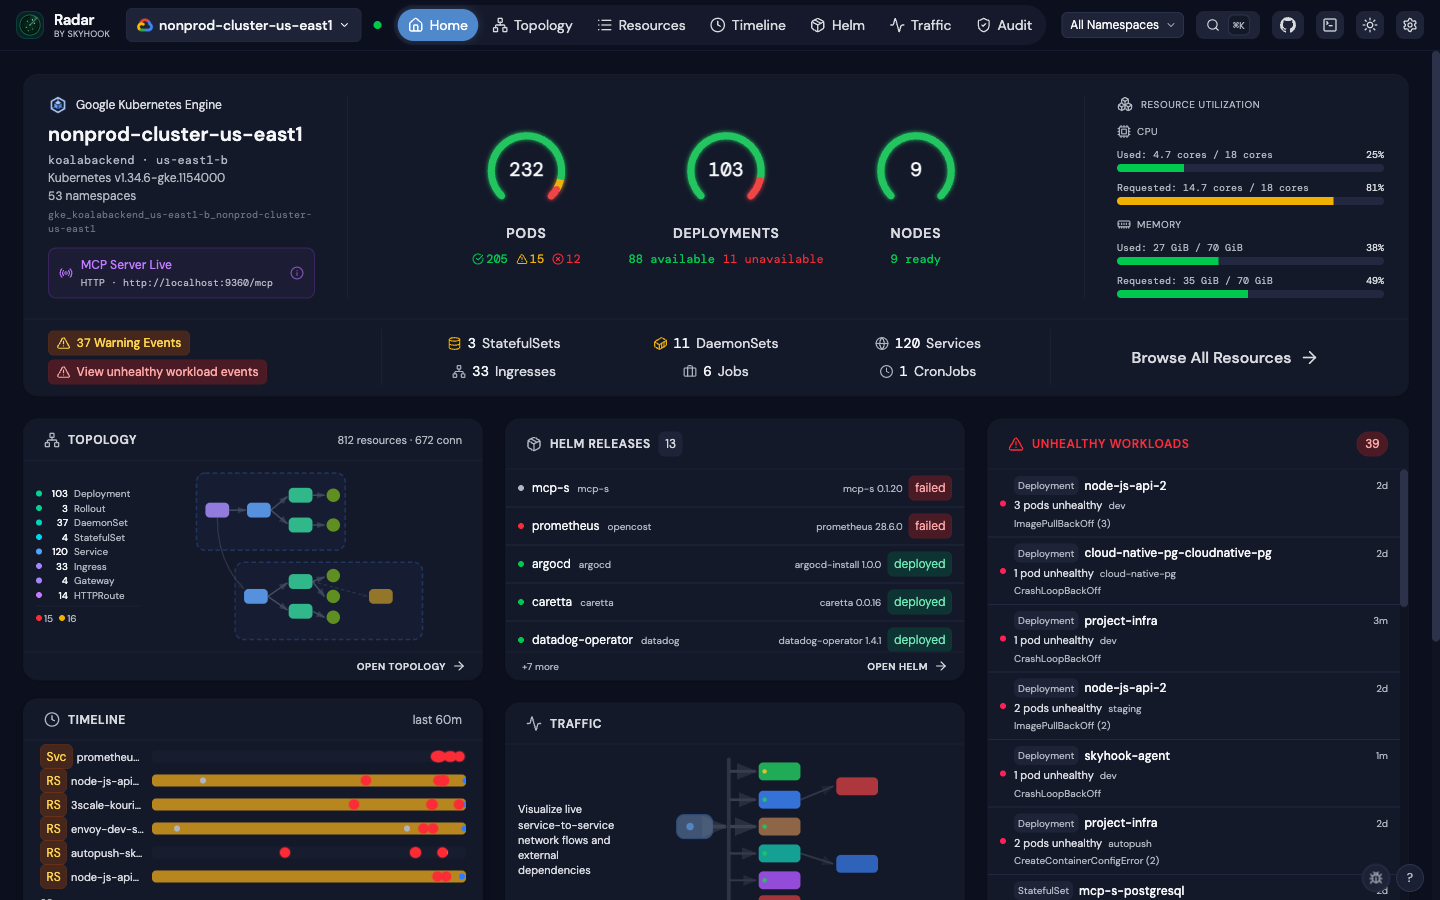This screenshot has width=1440, height=900.
Task: Click the Radar by Skyhook logo
Action: [64, 25]
